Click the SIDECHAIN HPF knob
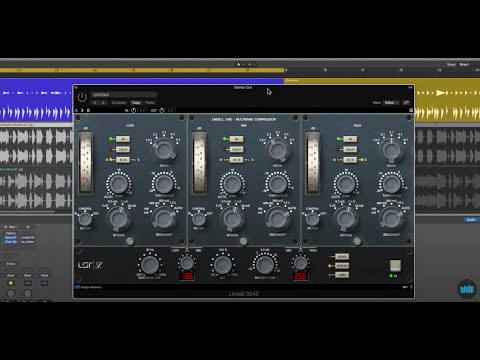This screenshot has width=480, height=360. pyautogui.click(x=150, y=265)
